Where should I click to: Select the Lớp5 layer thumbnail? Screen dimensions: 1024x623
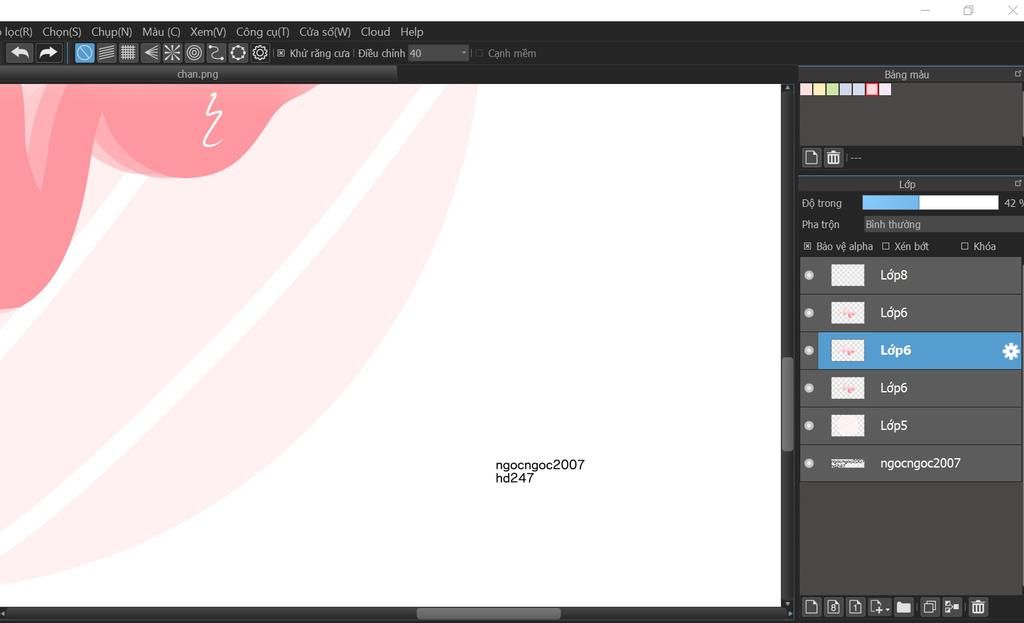847,426
